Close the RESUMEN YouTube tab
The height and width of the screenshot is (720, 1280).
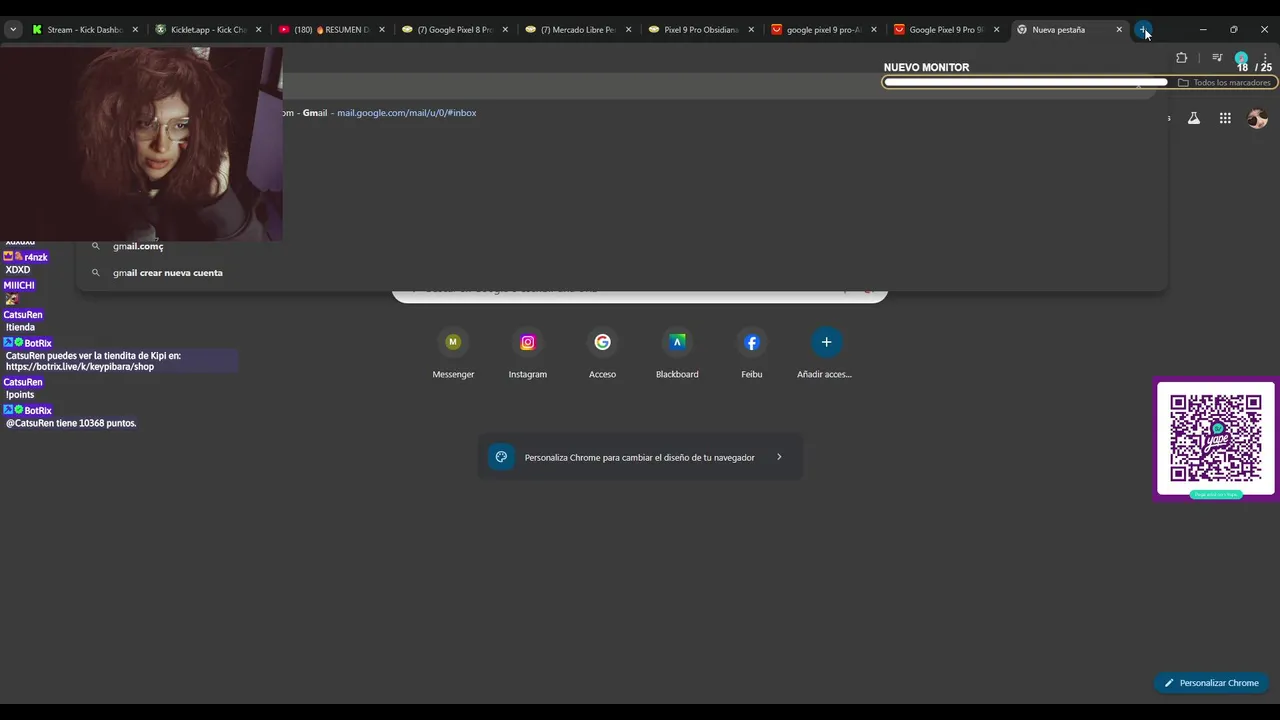[x=382, y=30]
